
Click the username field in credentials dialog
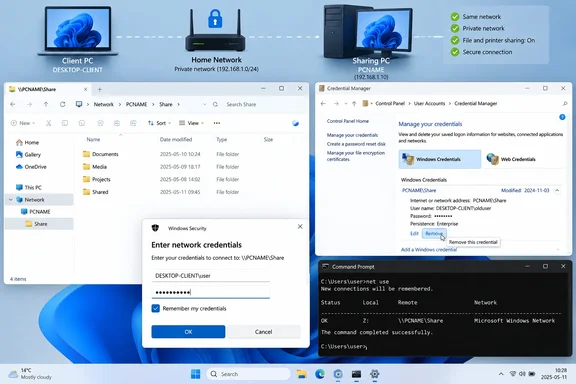(x=210, y=276)
